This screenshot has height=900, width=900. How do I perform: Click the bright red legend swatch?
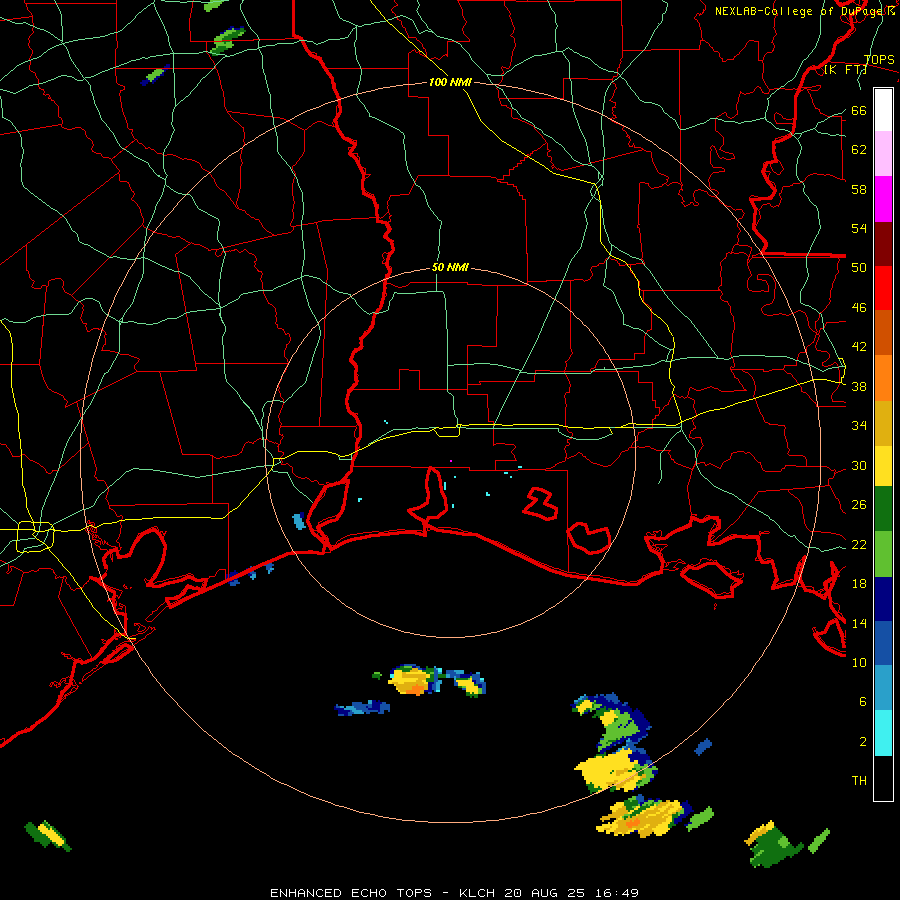(x=883, y=288)
